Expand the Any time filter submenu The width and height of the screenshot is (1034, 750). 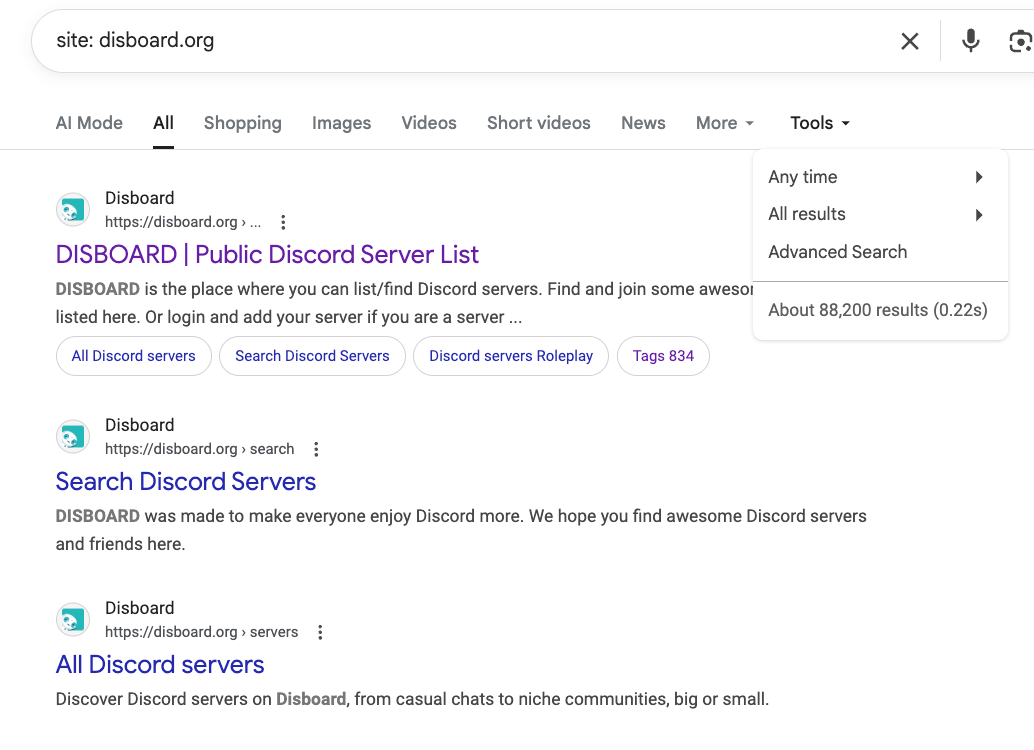click(877, 177)
